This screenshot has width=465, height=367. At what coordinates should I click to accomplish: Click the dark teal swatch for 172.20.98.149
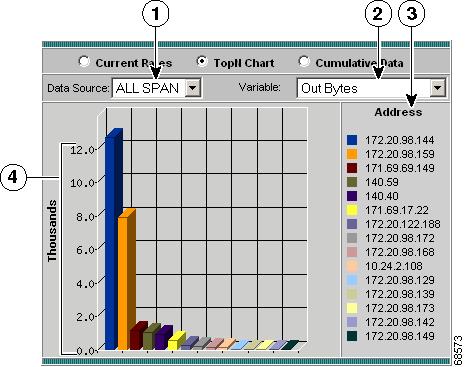click(352, 336)
